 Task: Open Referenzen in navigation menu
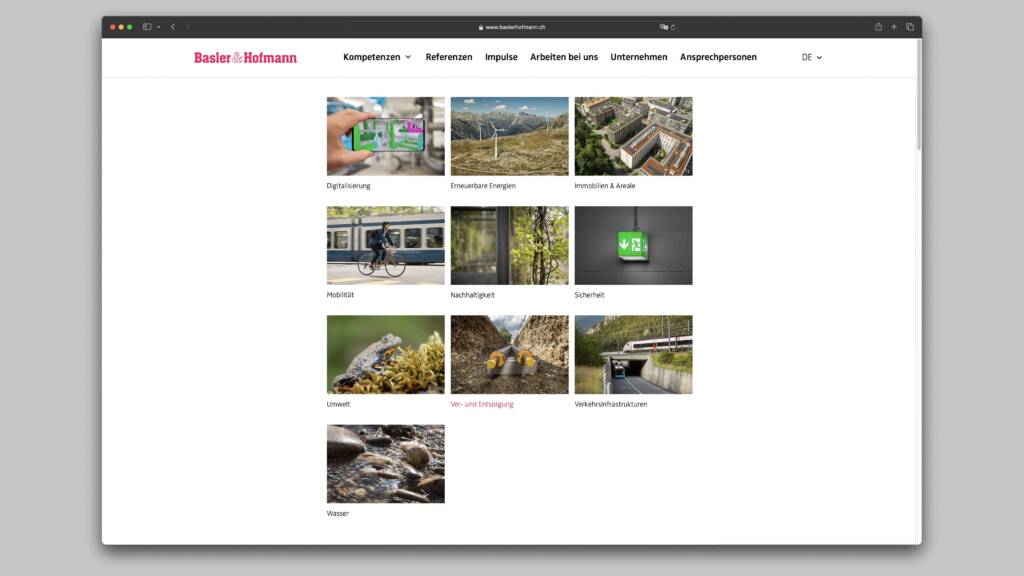448,57
